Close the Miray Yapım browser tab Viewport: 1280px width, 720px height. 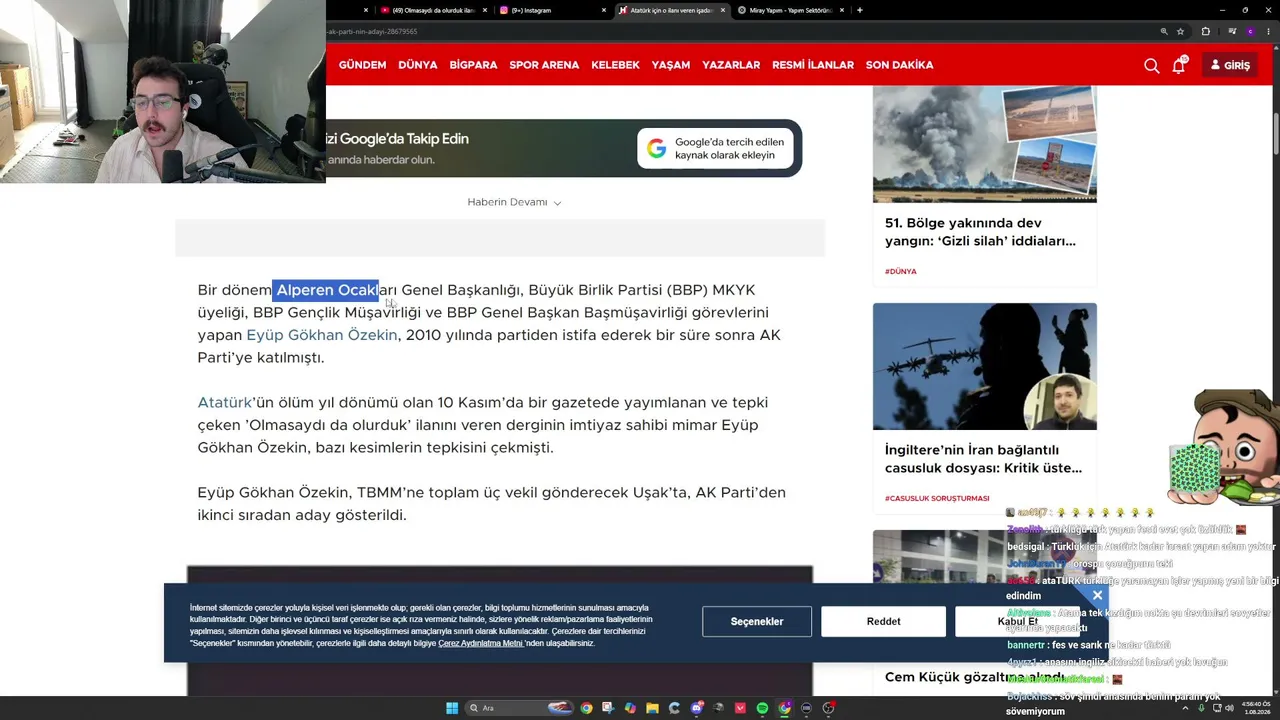point(843,10)
